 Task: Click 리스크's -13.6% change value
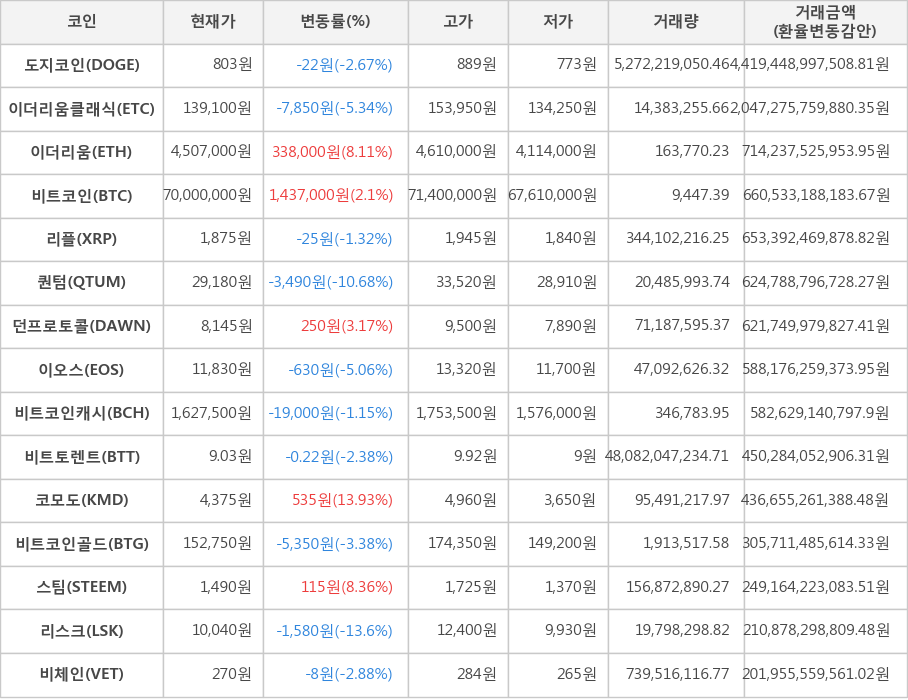[333, 631]
